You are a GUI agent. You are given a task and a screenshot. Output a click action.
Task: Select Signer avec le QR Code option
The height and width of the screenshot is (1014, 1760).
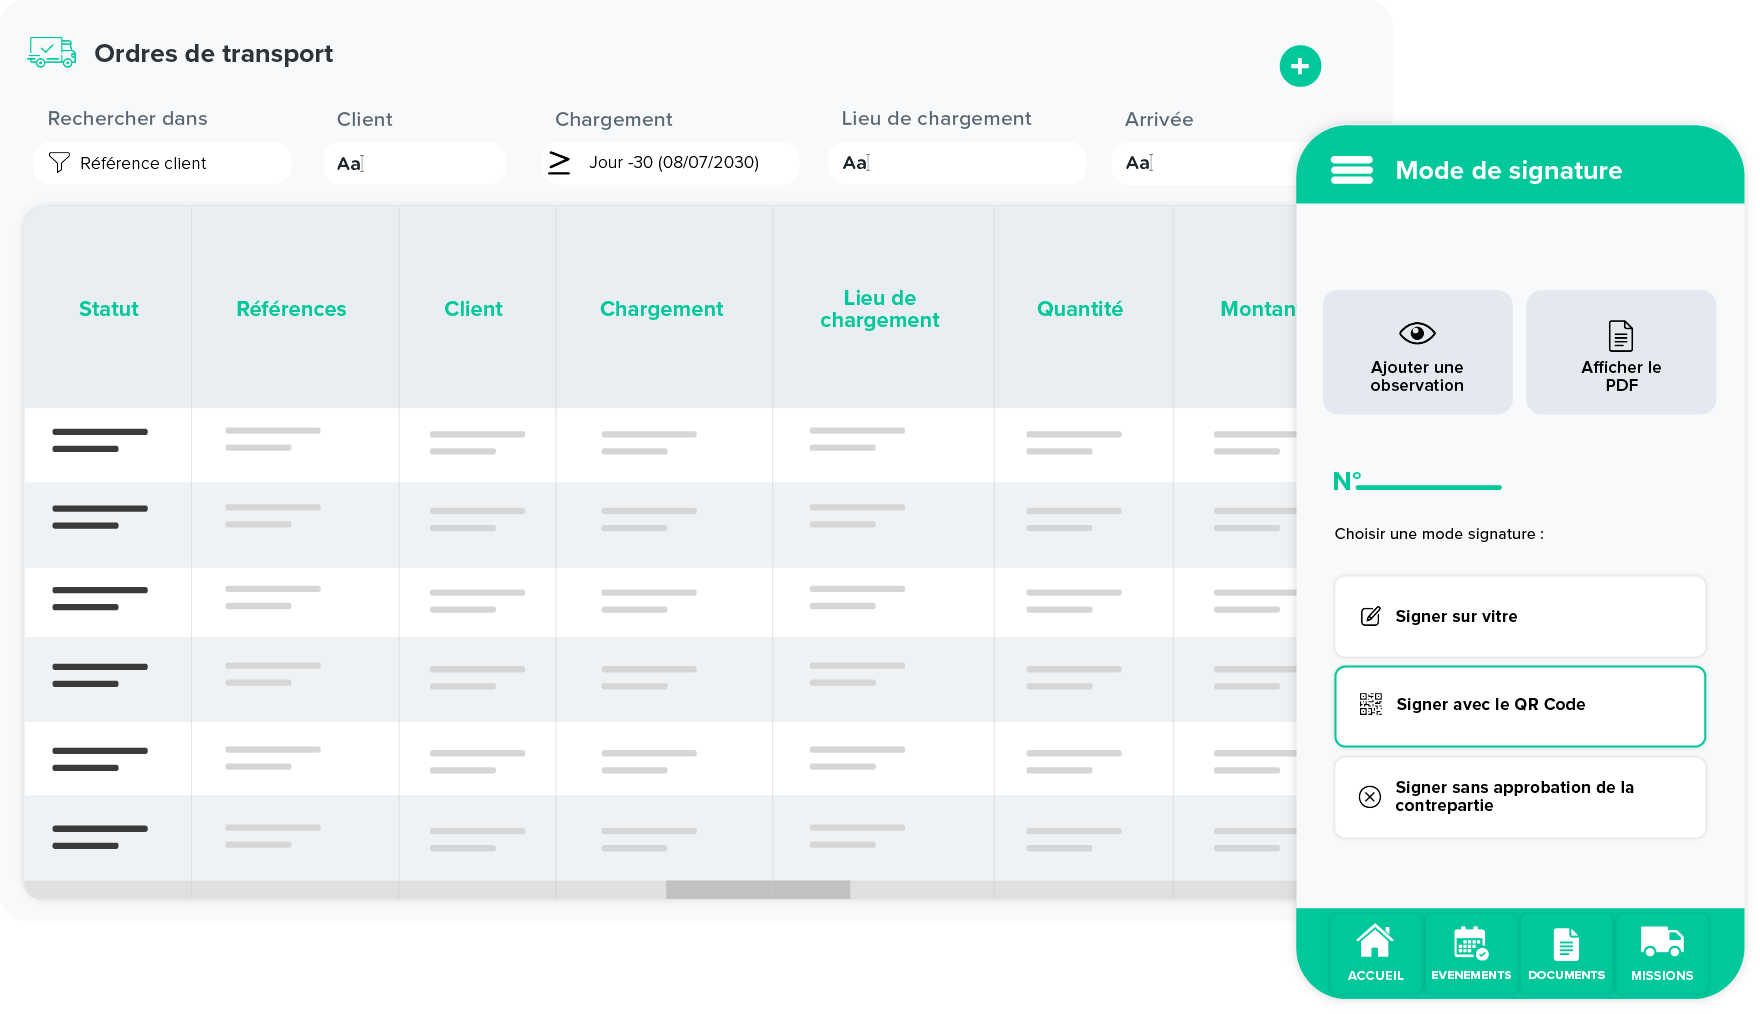click(x=1520, y=706)
